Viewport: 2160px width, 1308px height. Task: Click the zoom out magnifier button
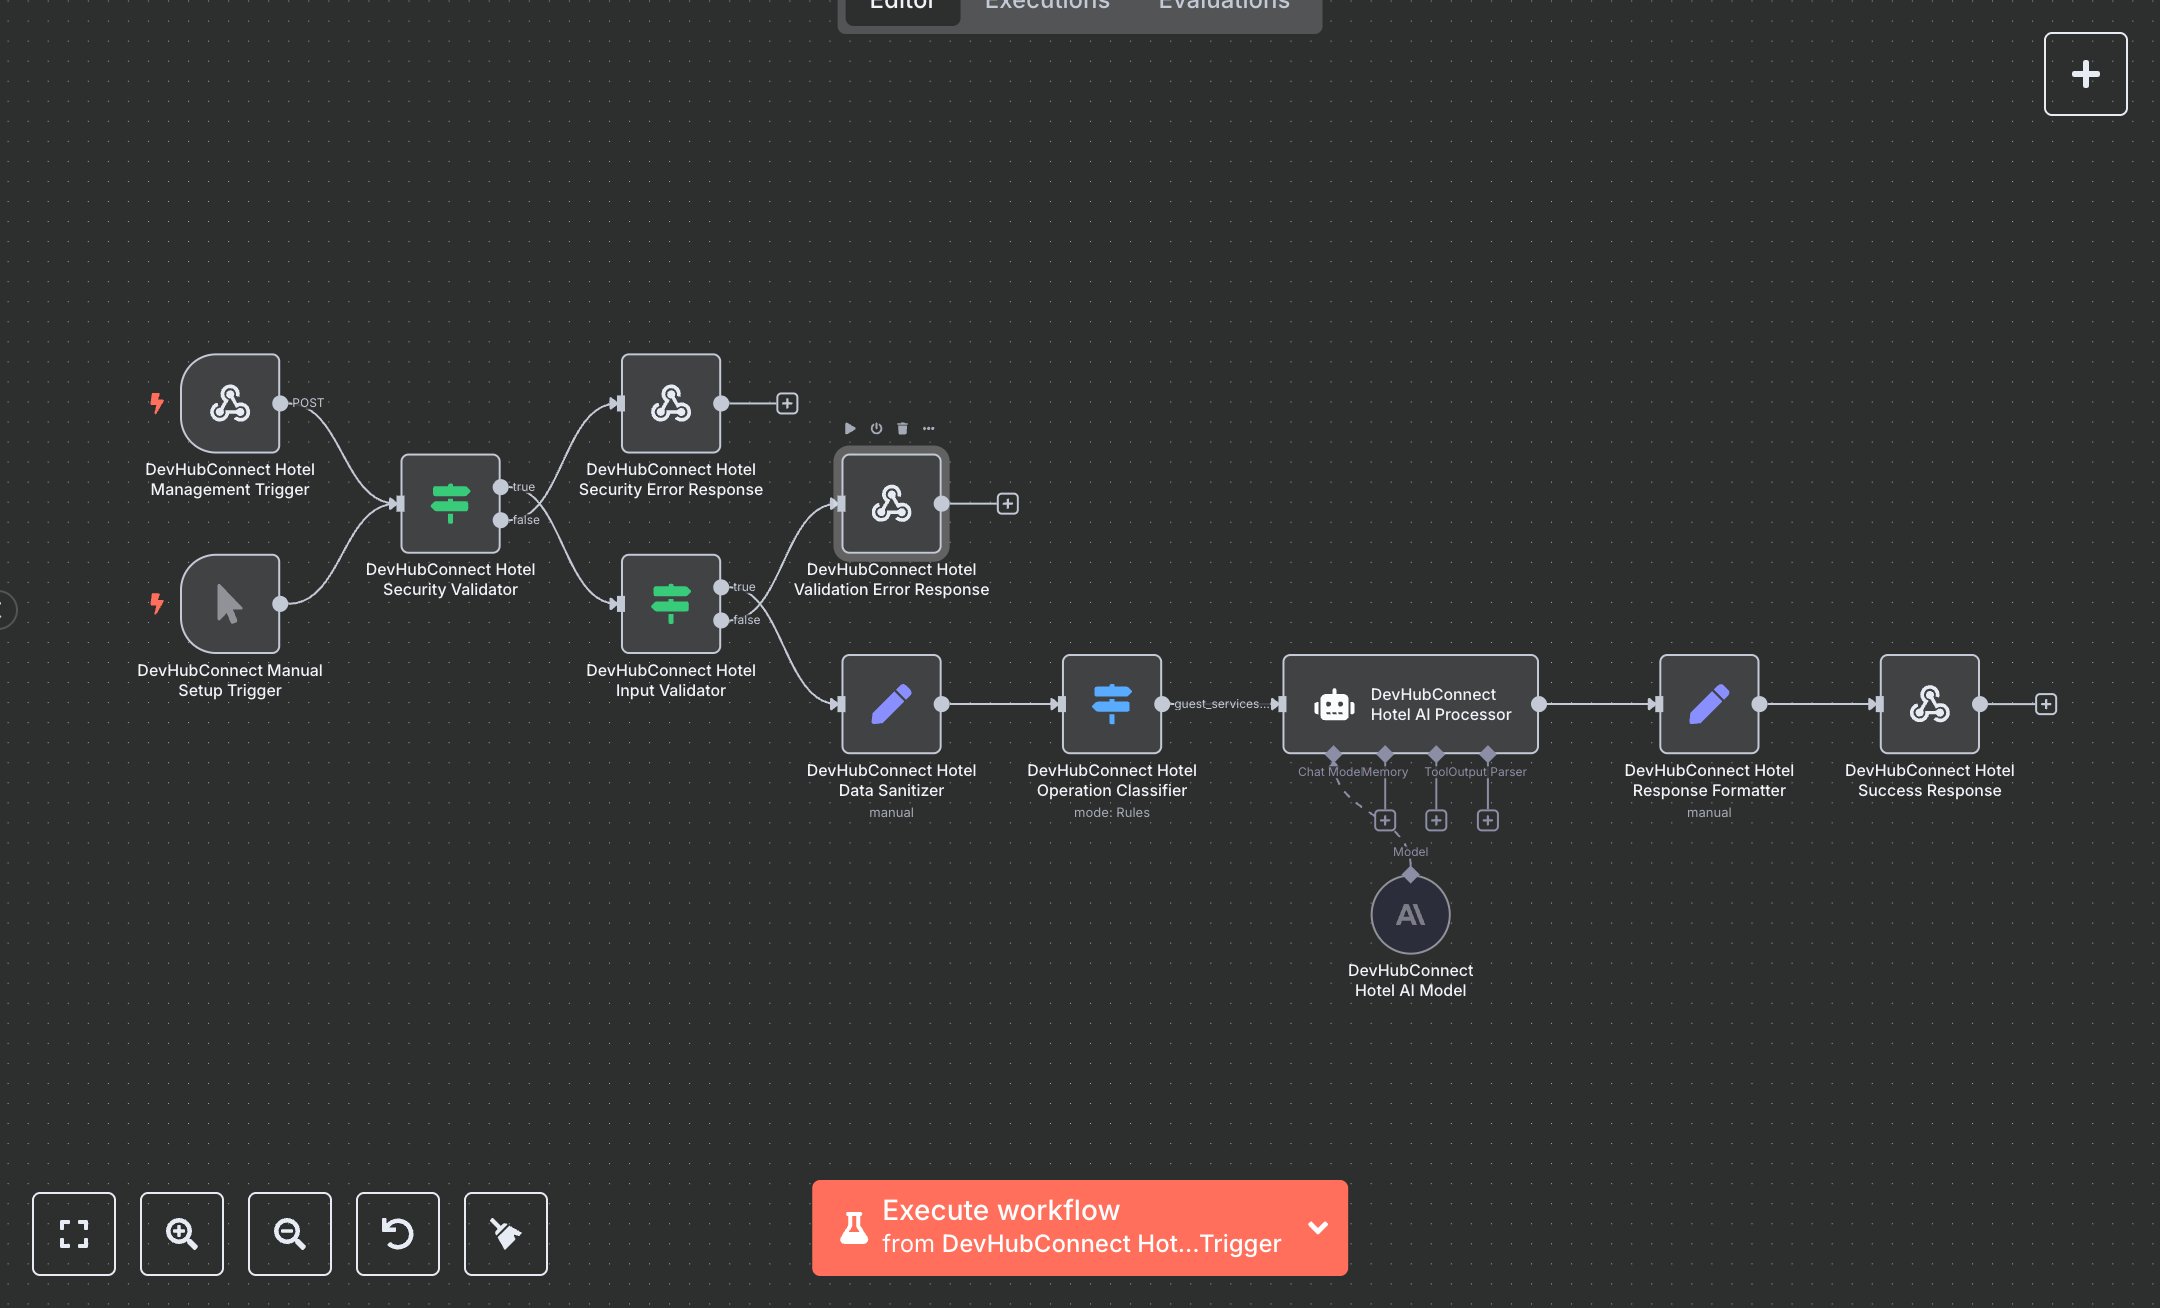[290, 1233]
